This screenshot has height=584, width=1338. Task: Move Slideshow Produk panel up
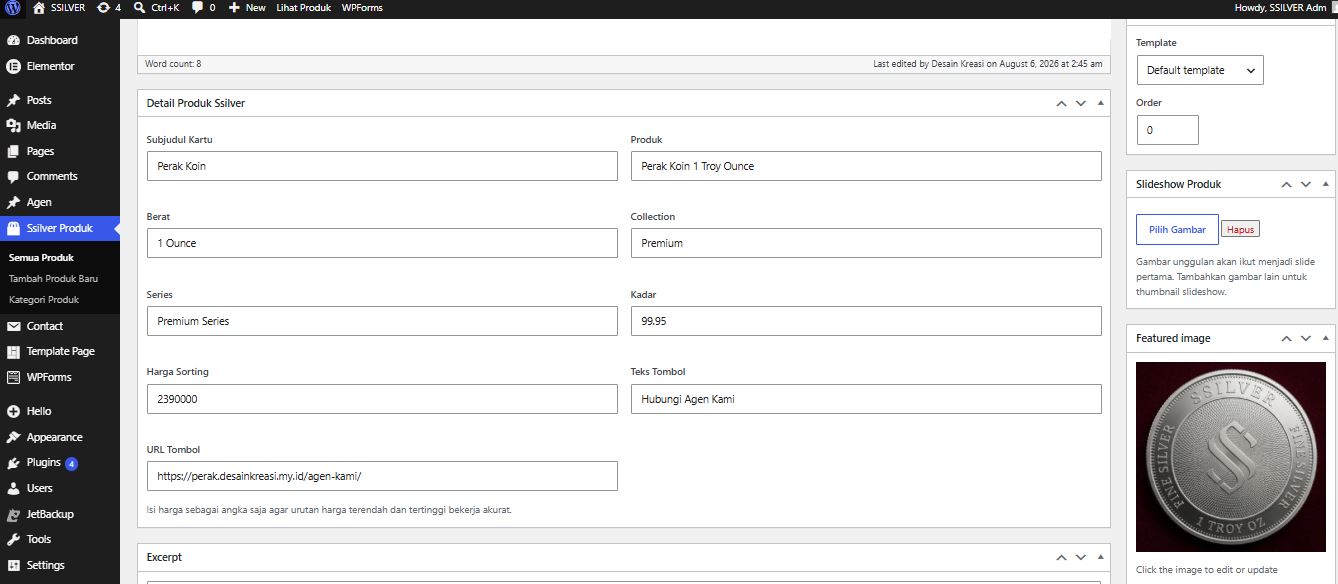click(1286, 184)
